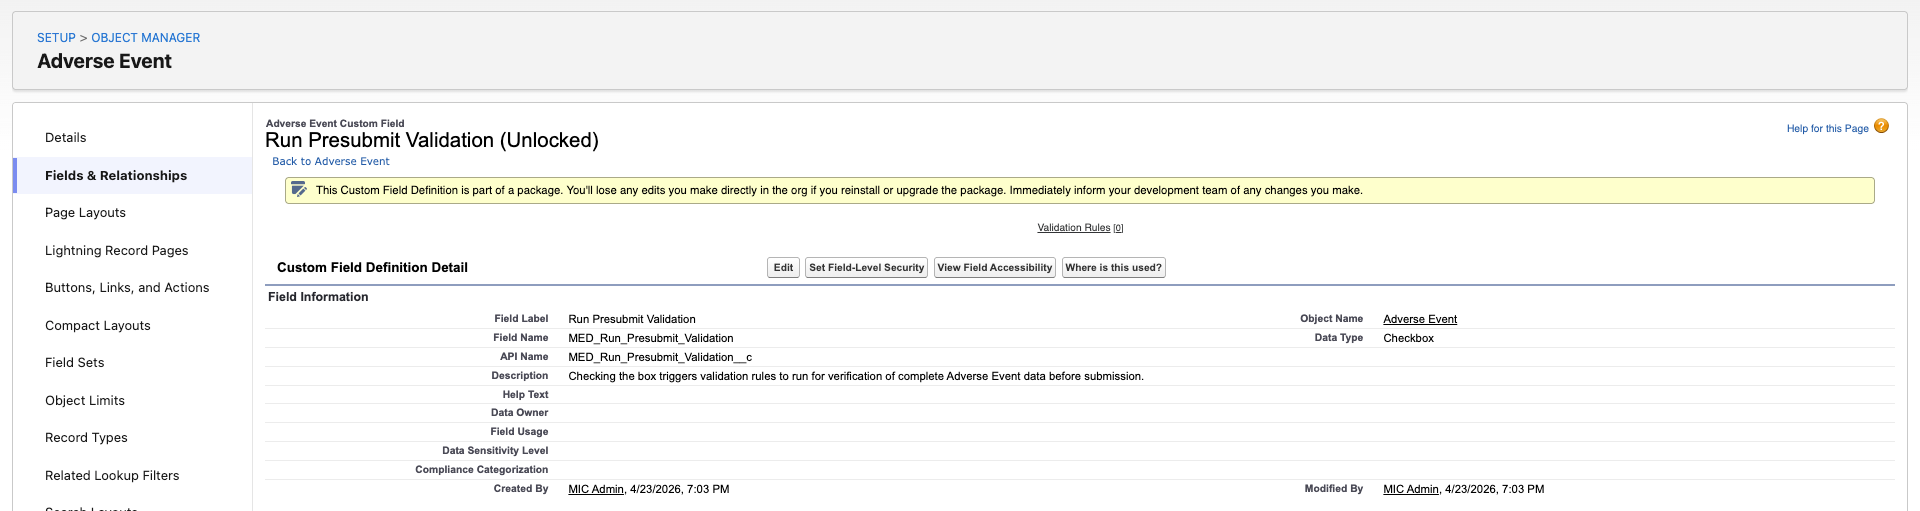Click the Edit button
This screenshot has width=1920, height=511.
(783, 268)
